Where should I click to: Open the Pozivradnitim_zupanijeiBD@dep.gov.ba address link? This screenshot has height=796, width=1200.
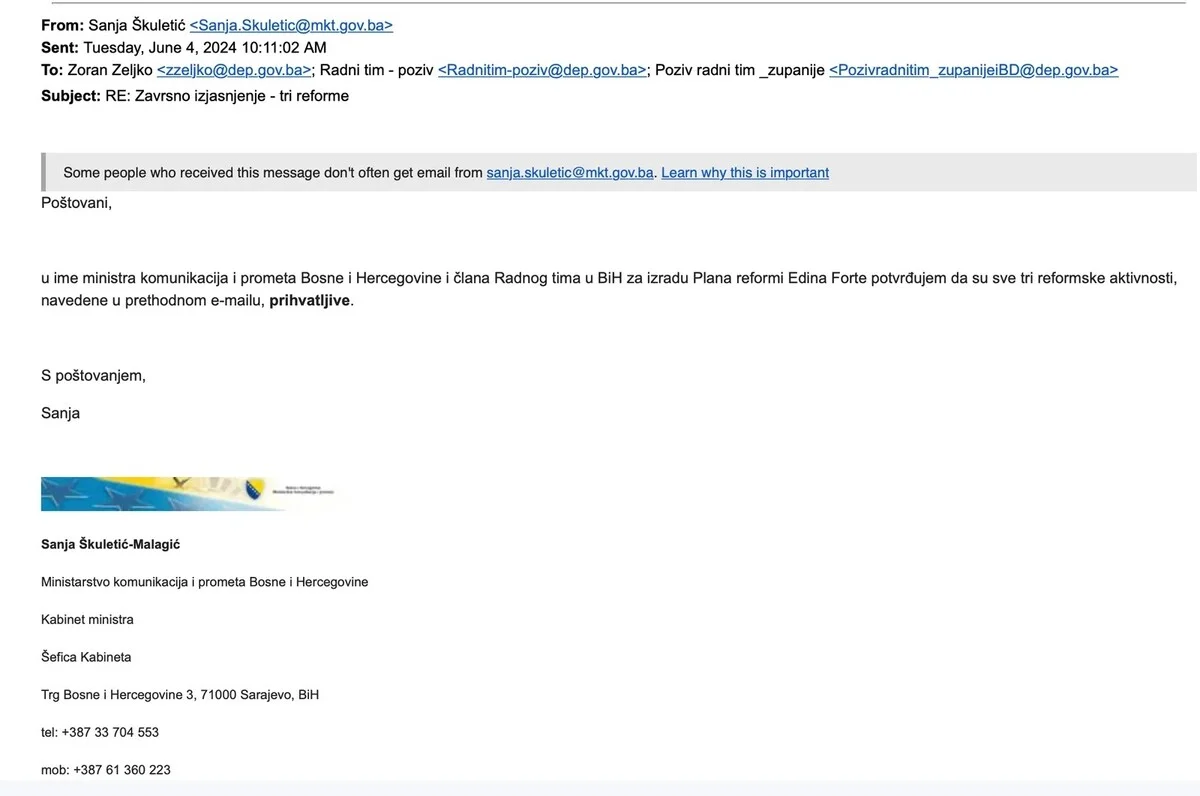point(973,70)
